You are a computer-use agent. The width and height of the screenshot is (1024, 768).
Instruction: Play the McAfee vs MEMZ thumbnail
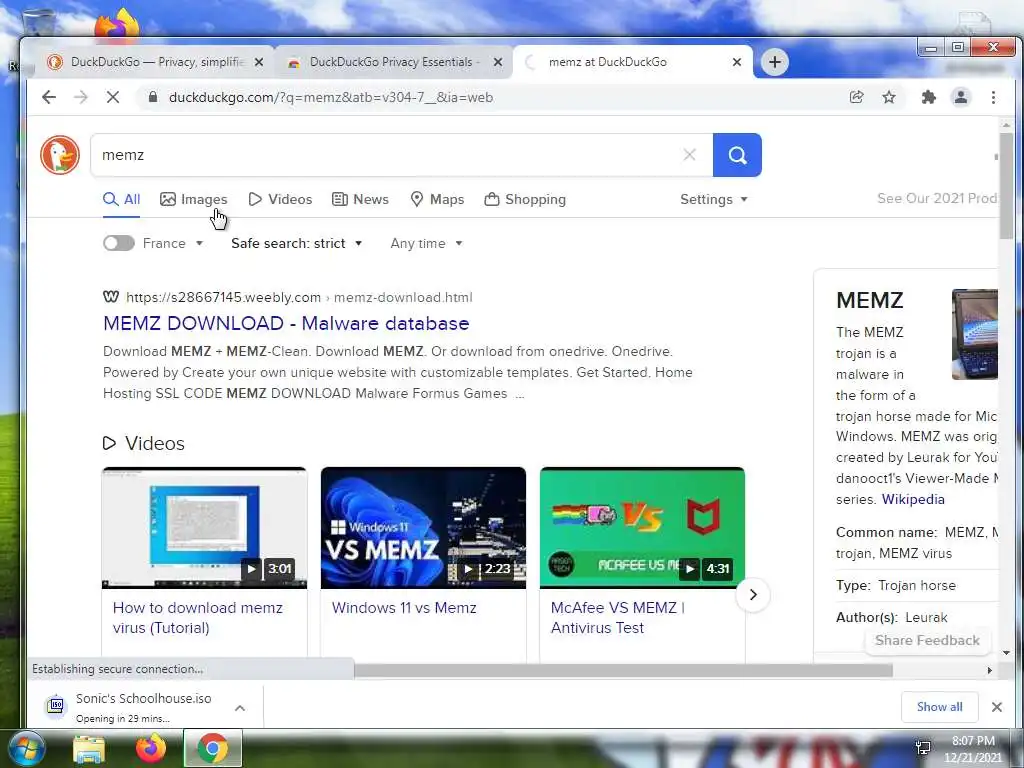click(x=642, y=528)
